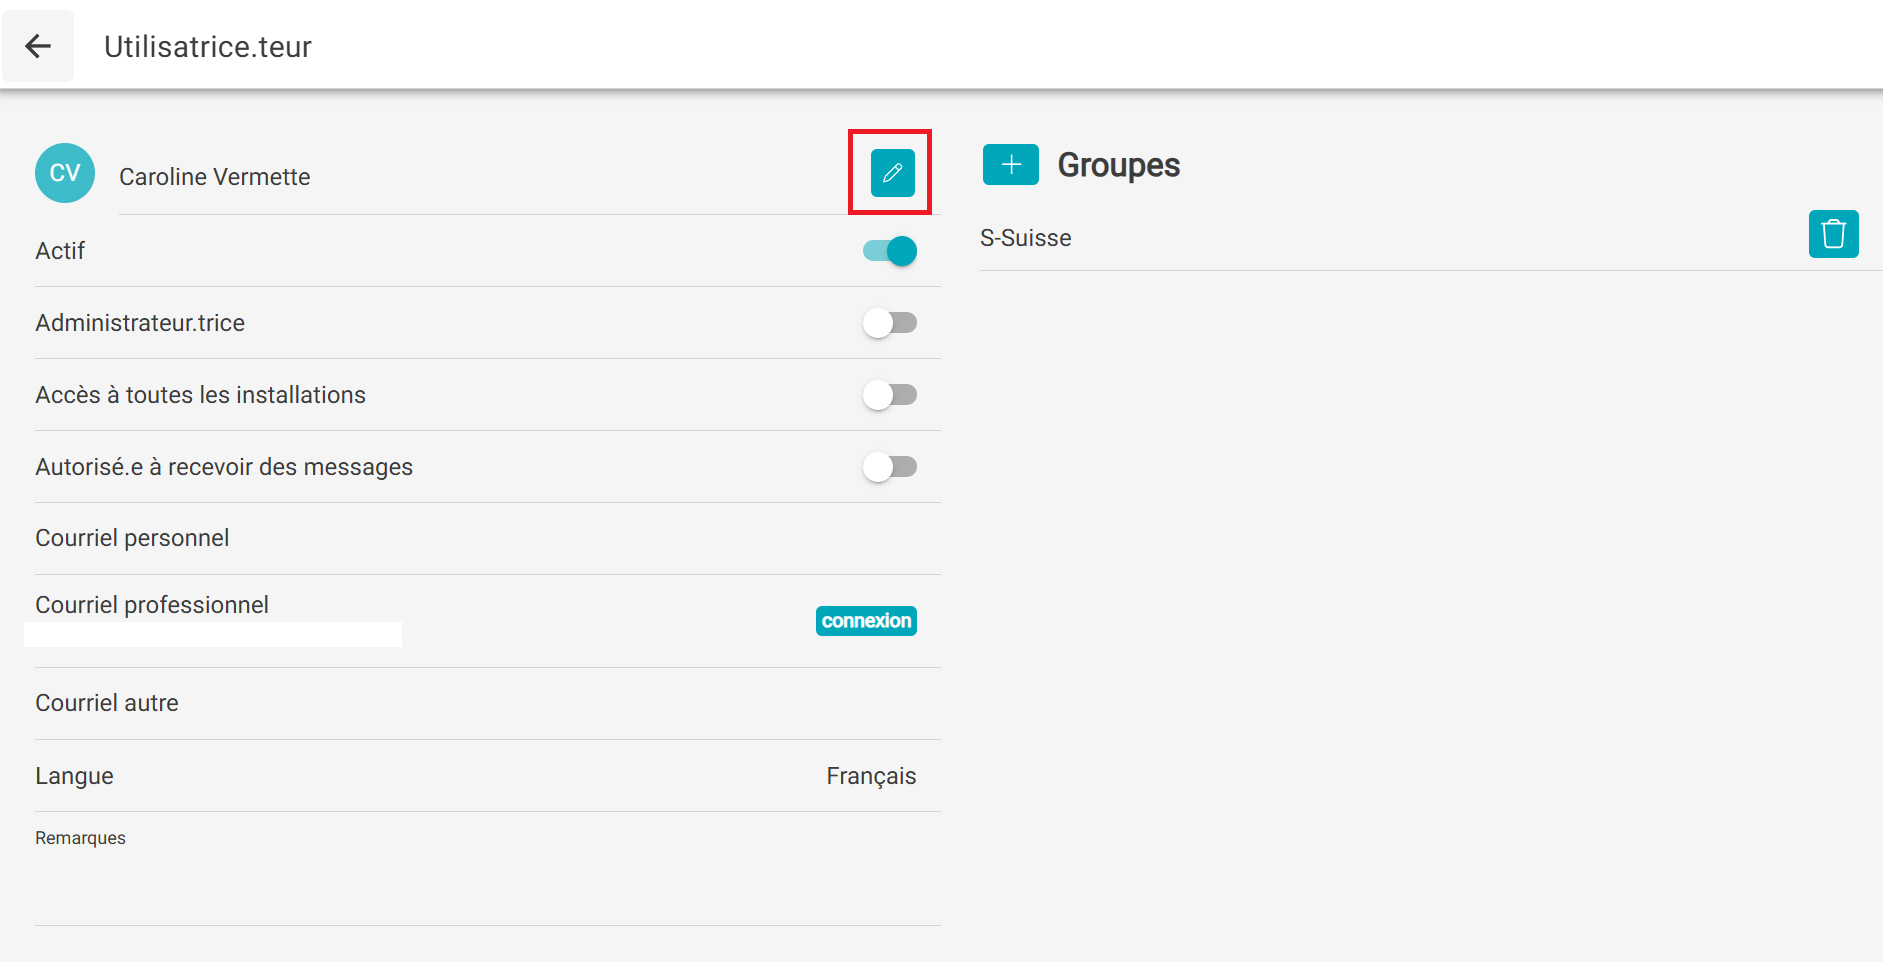Disable the Actif toggle
The width and height of the screenshot is (1883, 962).
coord(890,251)
